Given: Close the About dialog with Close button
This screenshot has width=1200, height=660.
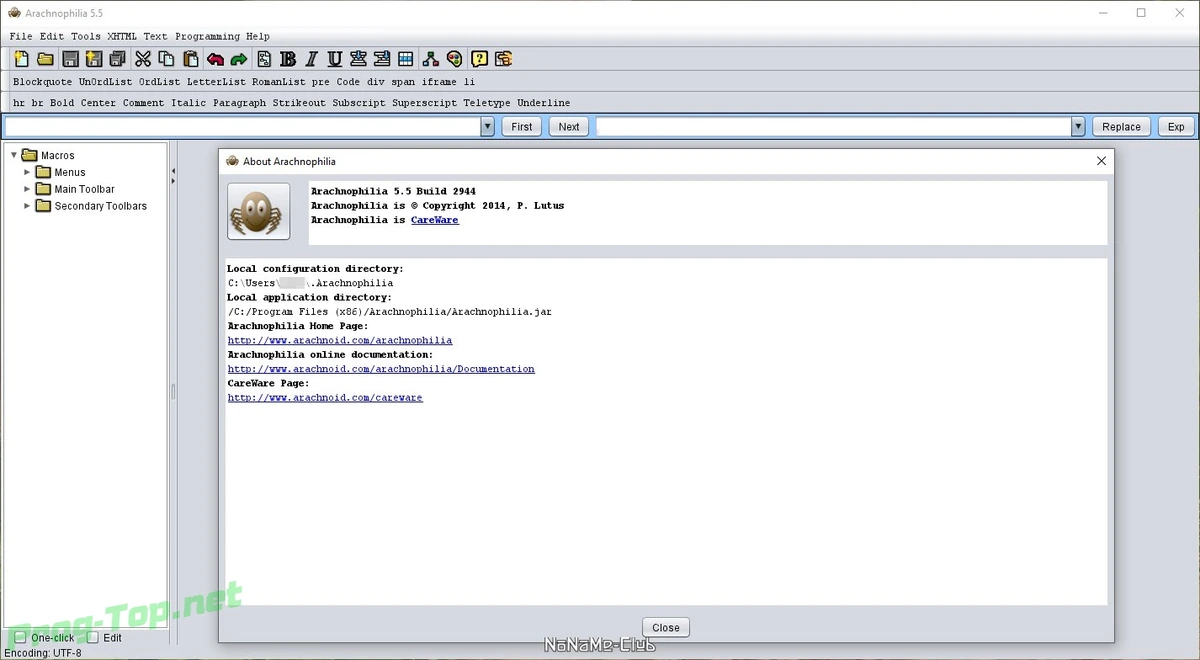Looking at the screenshot, I should pyautogui.click(x=666, y=628).
